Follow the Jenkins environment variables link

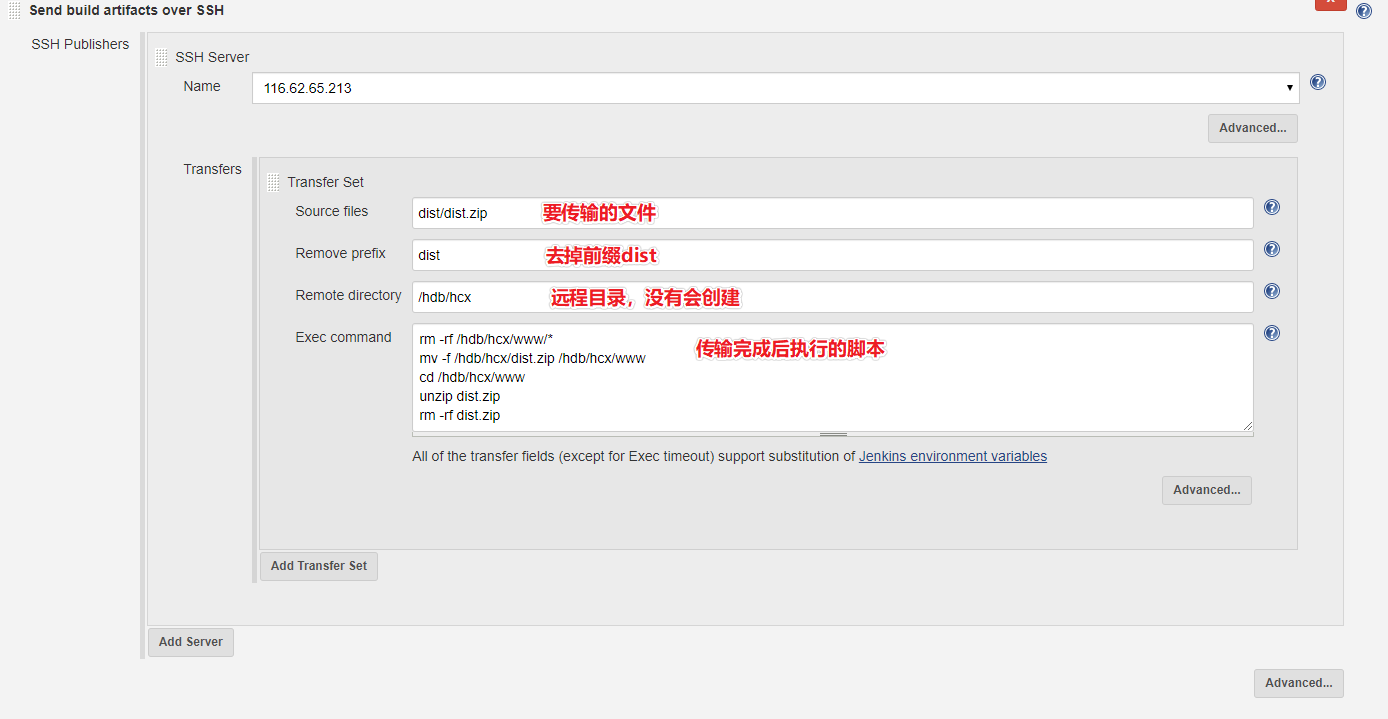pyautogui.click(x=952, y=456)
